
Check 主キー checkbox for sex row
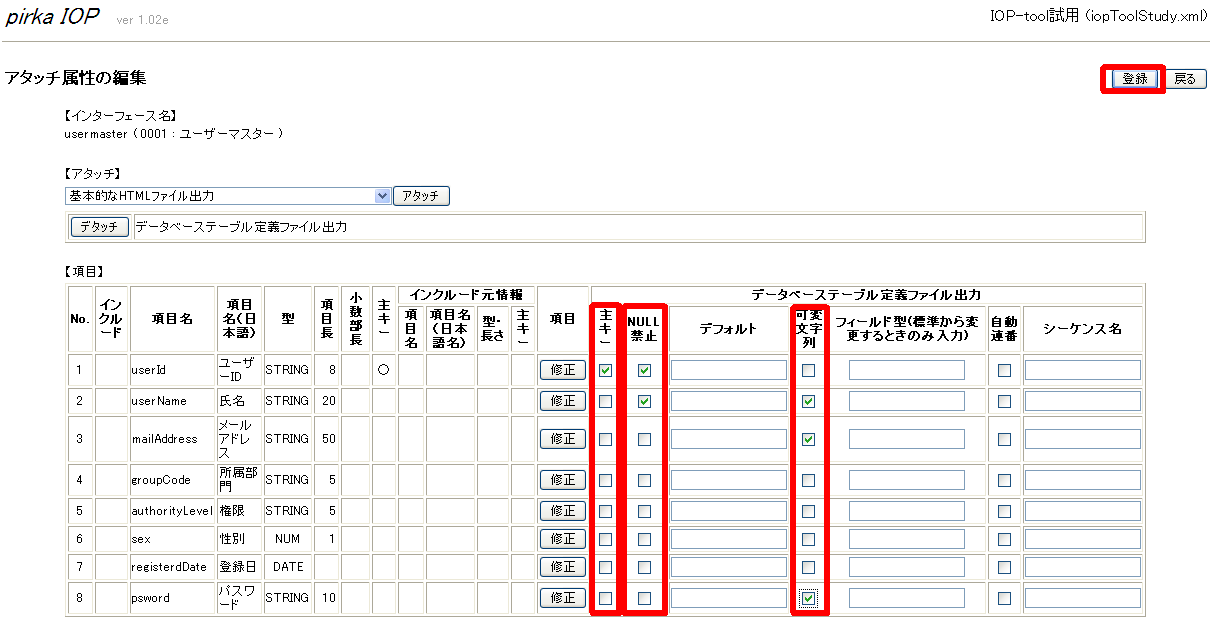[605, 539]
